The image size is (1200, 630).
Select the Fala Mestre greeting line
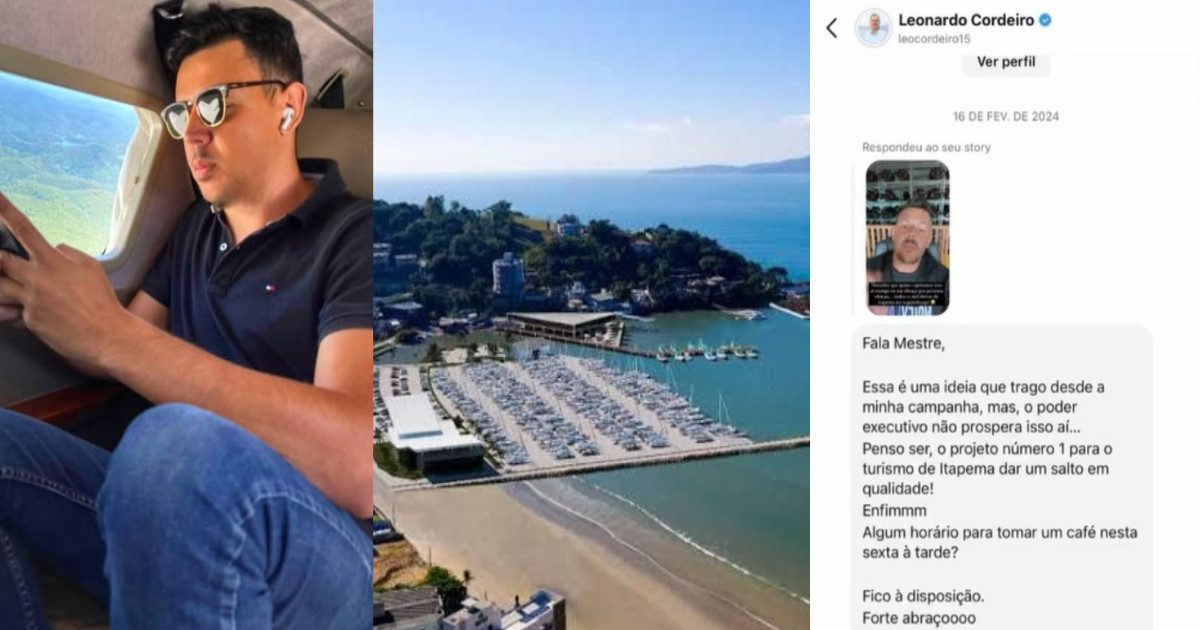coord(903,342)
